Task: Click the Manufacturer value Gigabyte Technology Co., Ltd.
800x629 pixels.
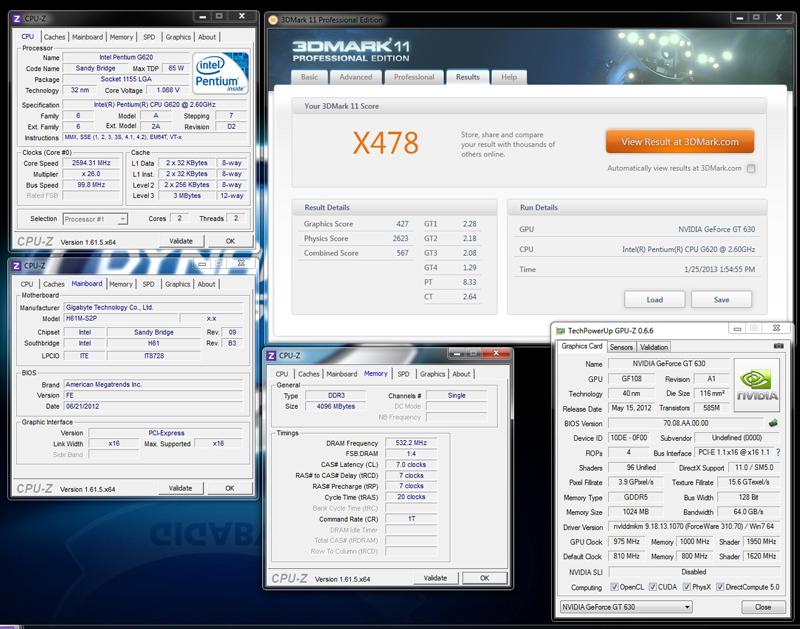Action: (x=153, y=308)
